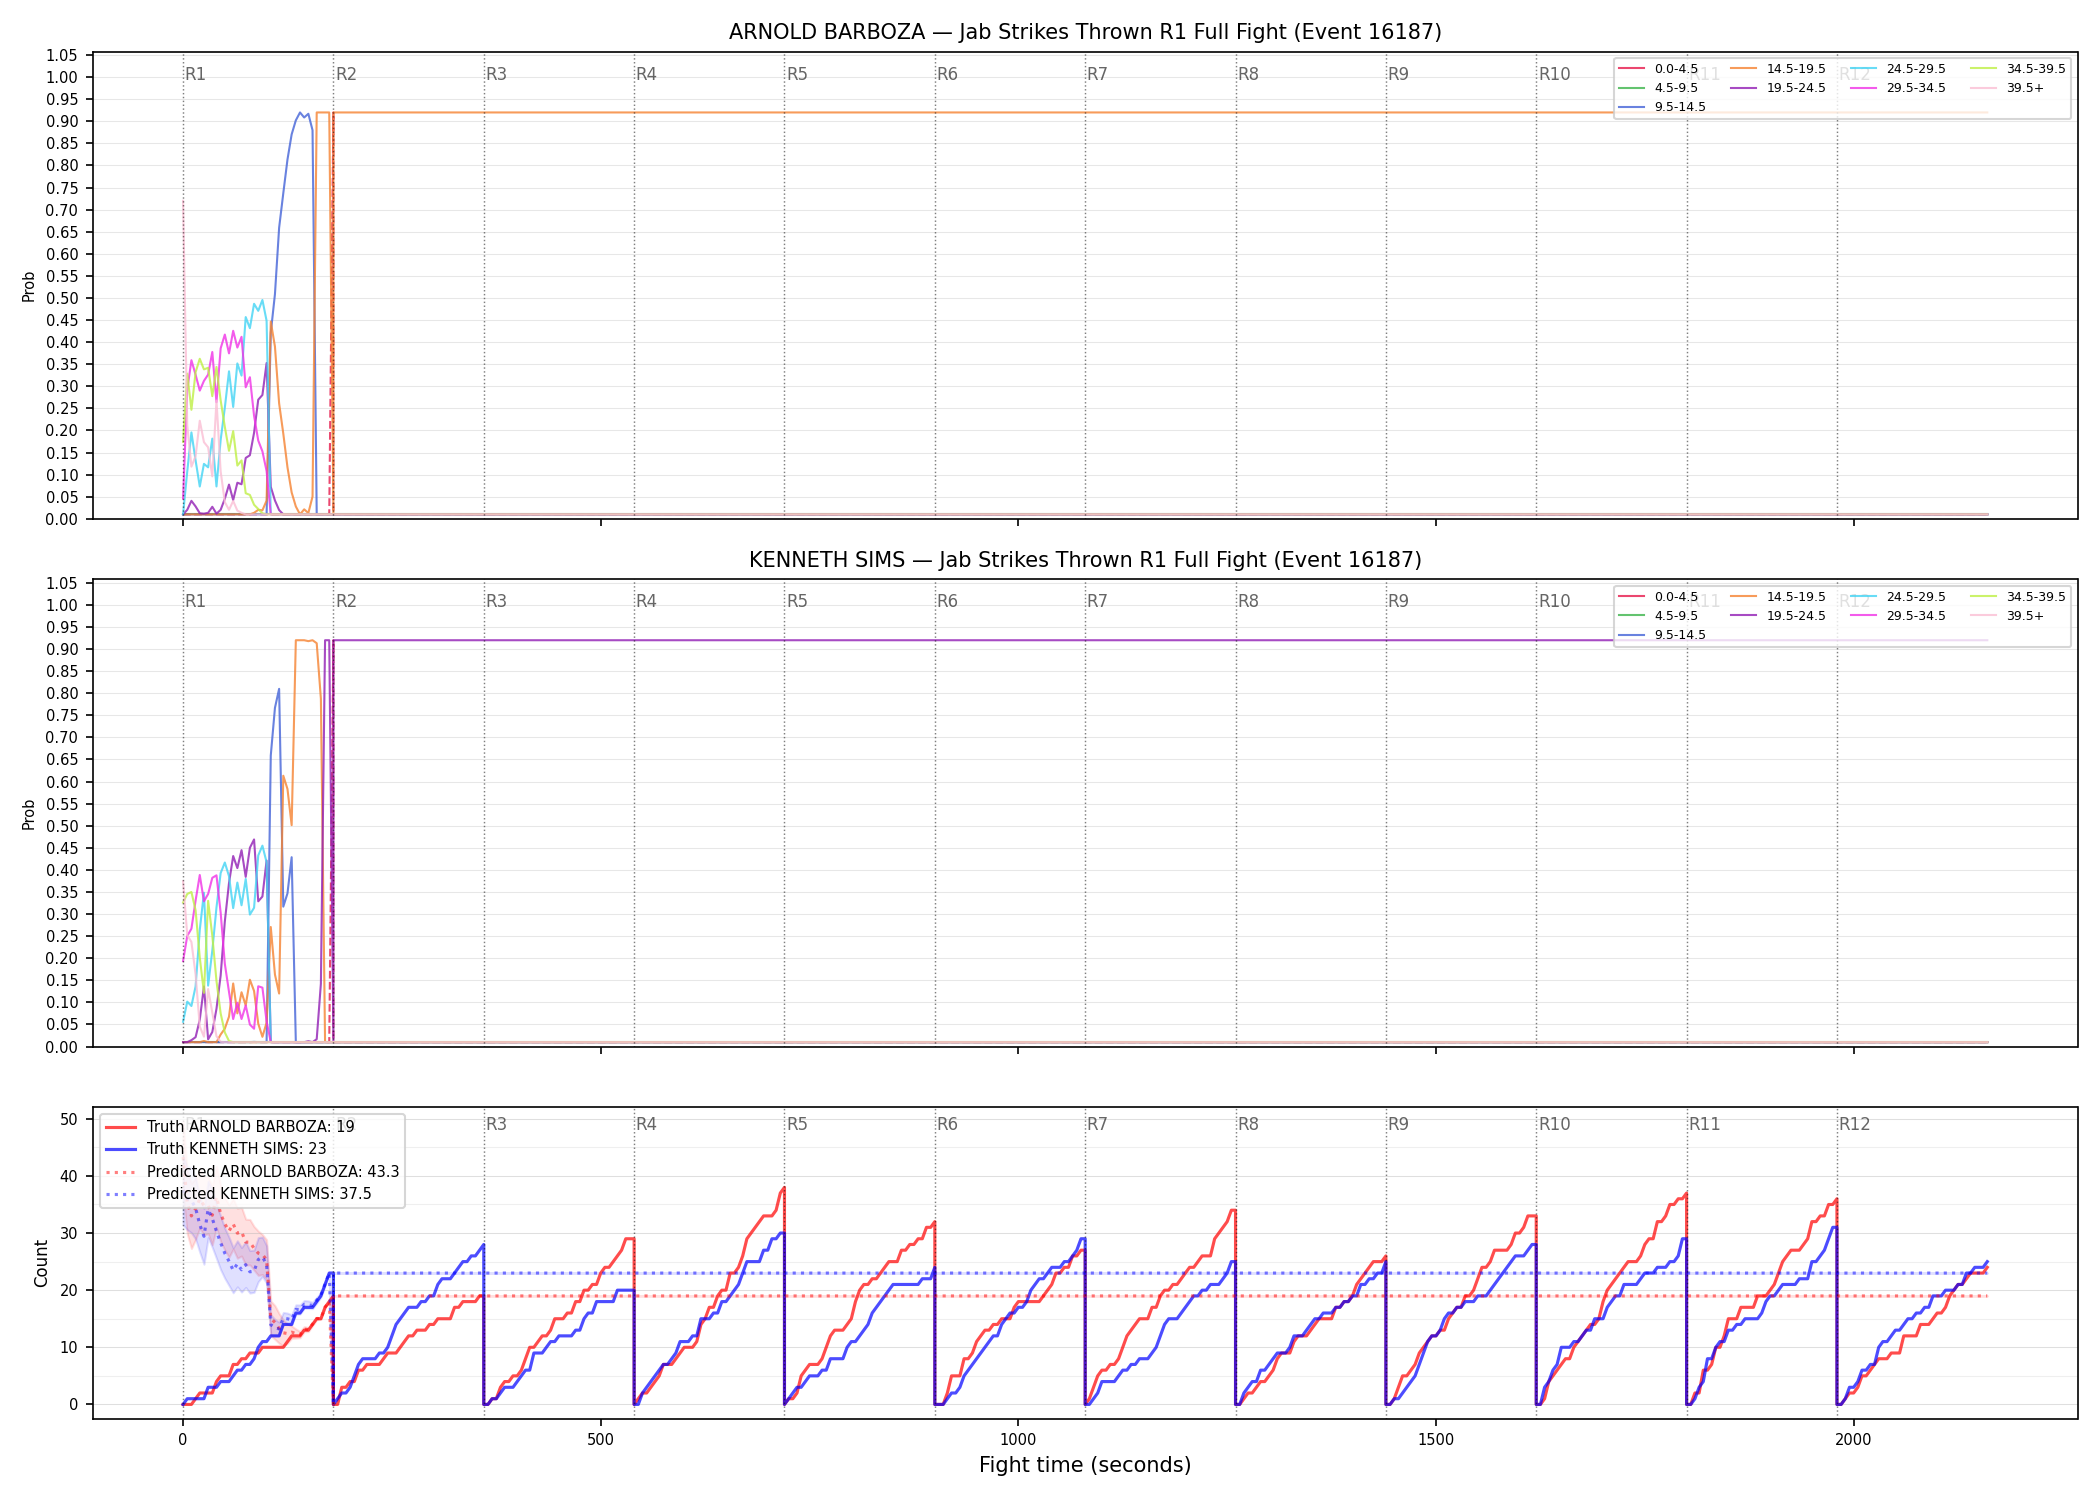This screenshot has width=2100, height=1500.
Task: Click the '30' y-tick on Count chart
Action: pyautogui.click(x=69, y=1233)
